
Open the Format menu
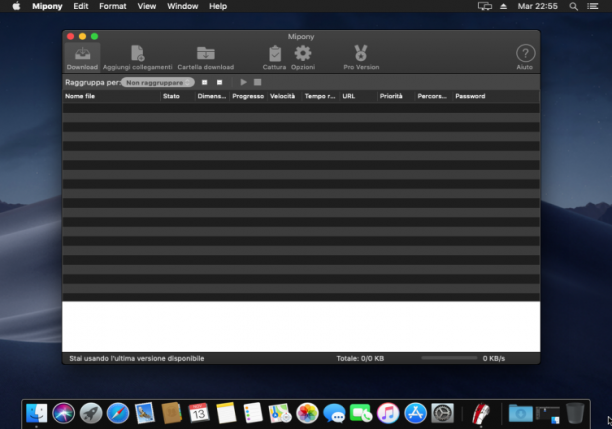[x=113, y=6]
